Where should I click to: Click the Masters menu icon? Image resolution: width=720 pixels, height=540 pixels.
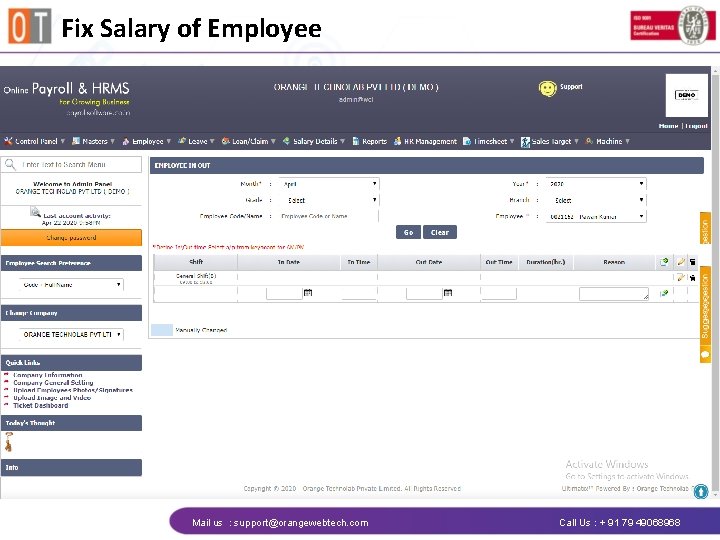click(76, 141)
